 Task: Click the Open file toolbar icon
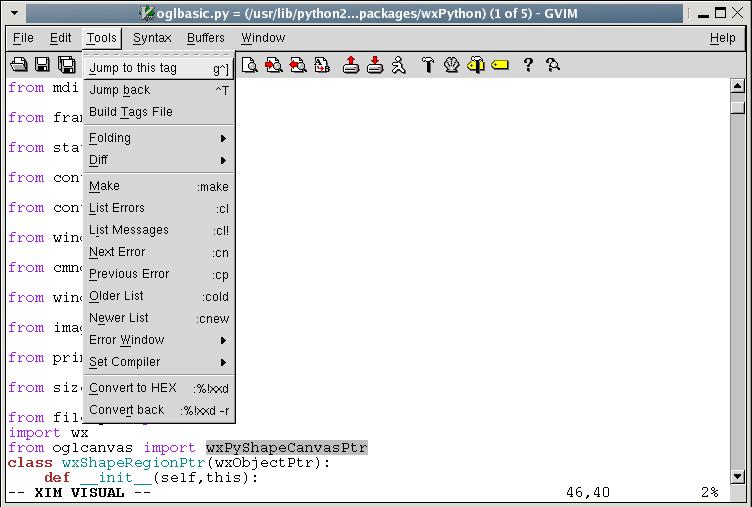(18, 65)
